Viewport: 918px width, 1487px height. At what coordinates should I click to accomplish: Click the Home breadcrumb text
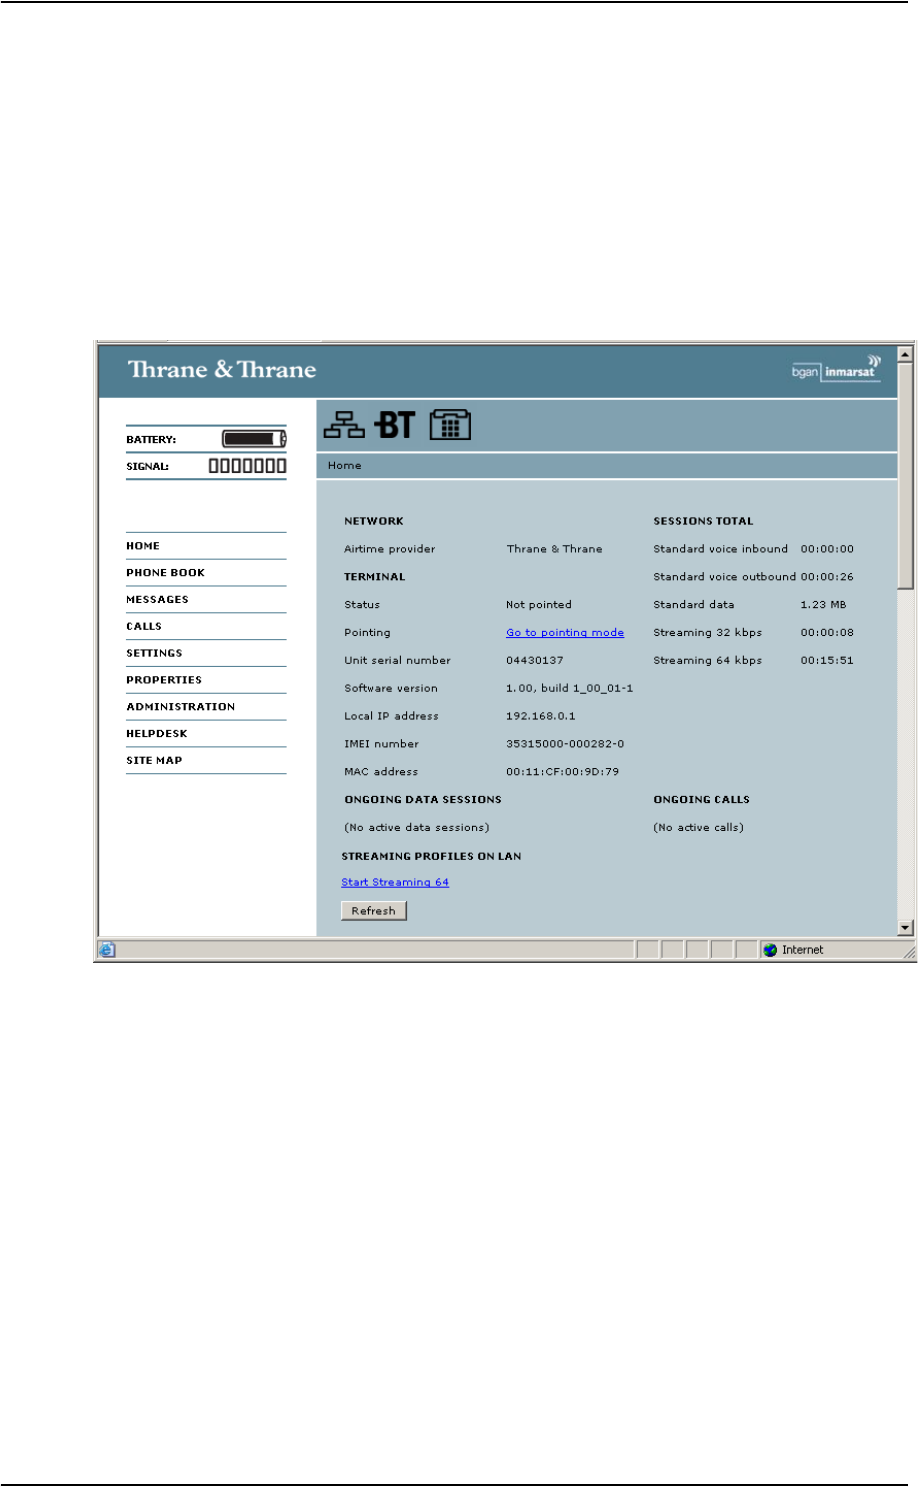pyautogui.click(x=345, y=466)
